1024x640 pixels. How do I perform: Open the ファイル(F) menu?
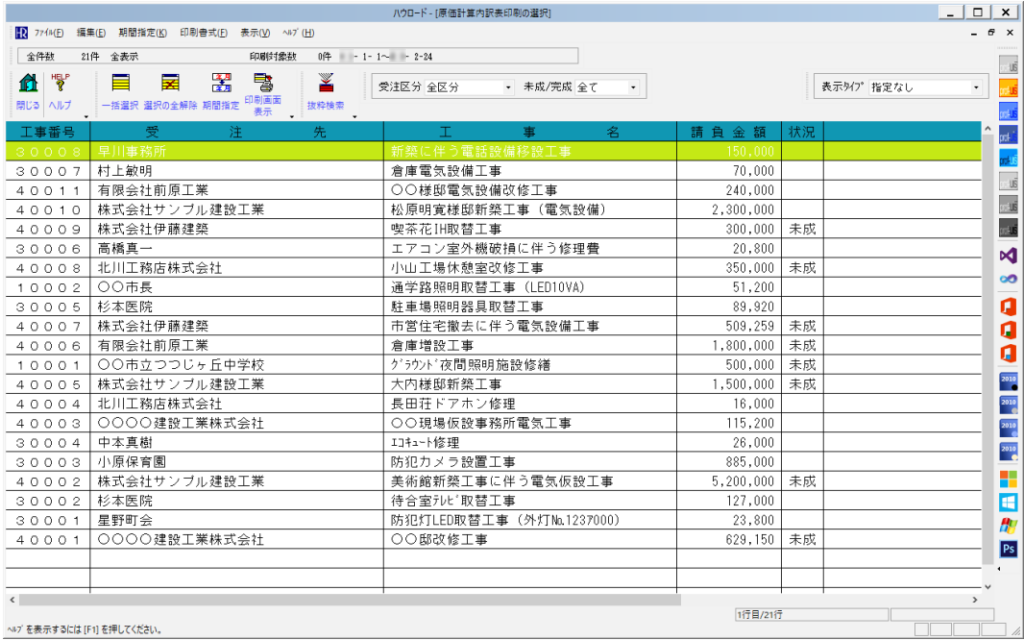click(49, 33)
